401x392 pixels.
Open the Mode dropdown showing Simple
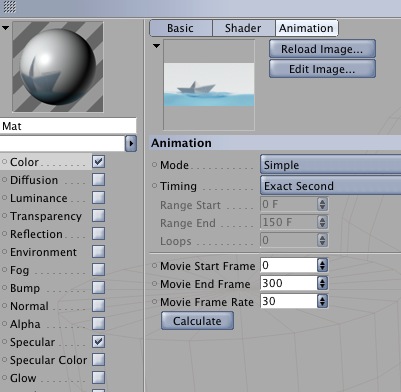pyautogui.click(x=331, y=165)
